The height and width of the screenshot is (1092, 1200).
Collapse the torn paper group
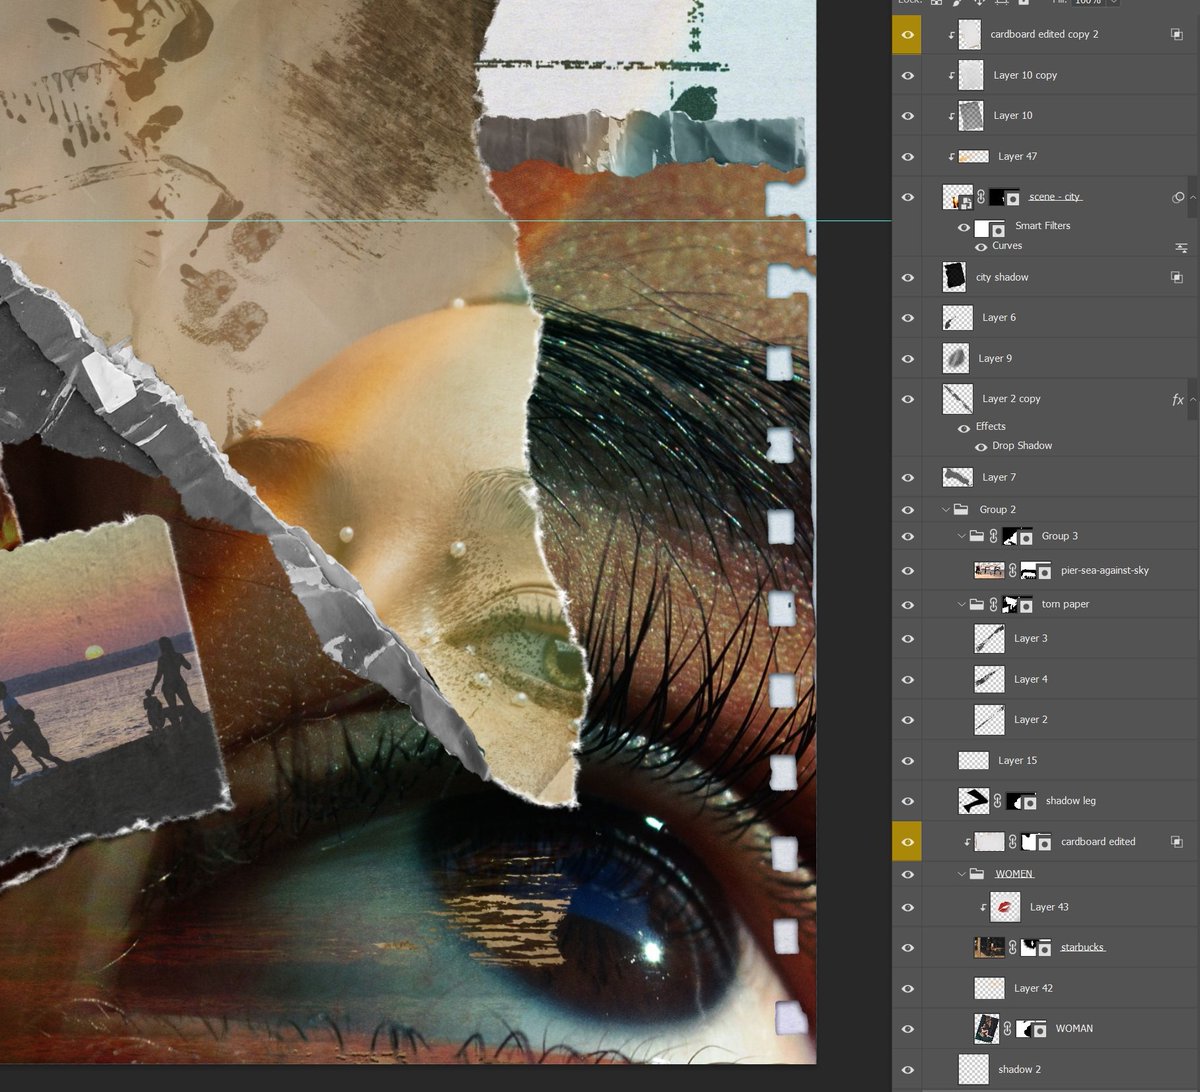pos(962,604)
